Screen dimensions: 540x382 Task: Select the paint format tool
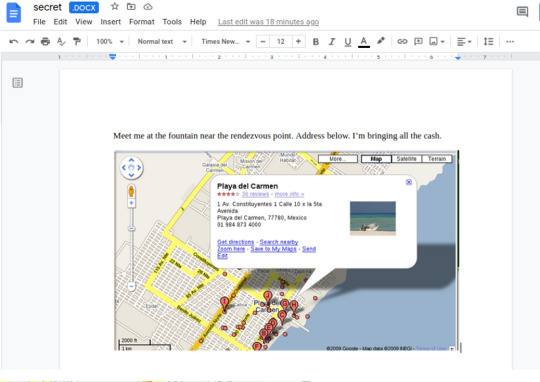pyautogui.click(x=76, y=42)
